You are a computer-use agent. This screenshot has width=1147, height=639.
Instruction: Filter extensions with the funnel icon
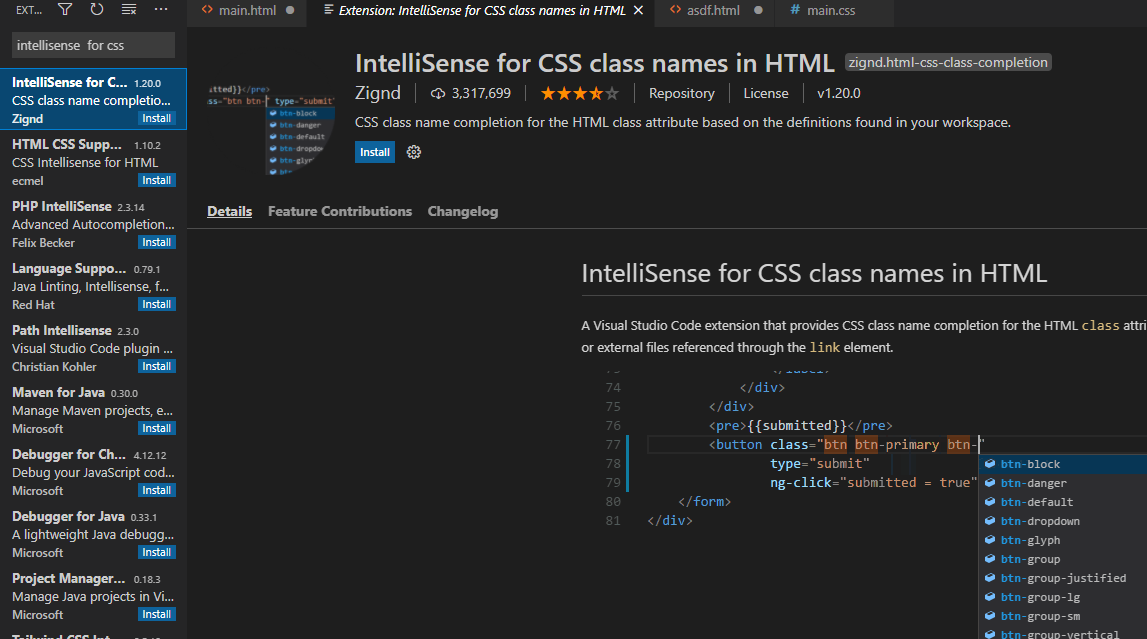click(65, 10)
